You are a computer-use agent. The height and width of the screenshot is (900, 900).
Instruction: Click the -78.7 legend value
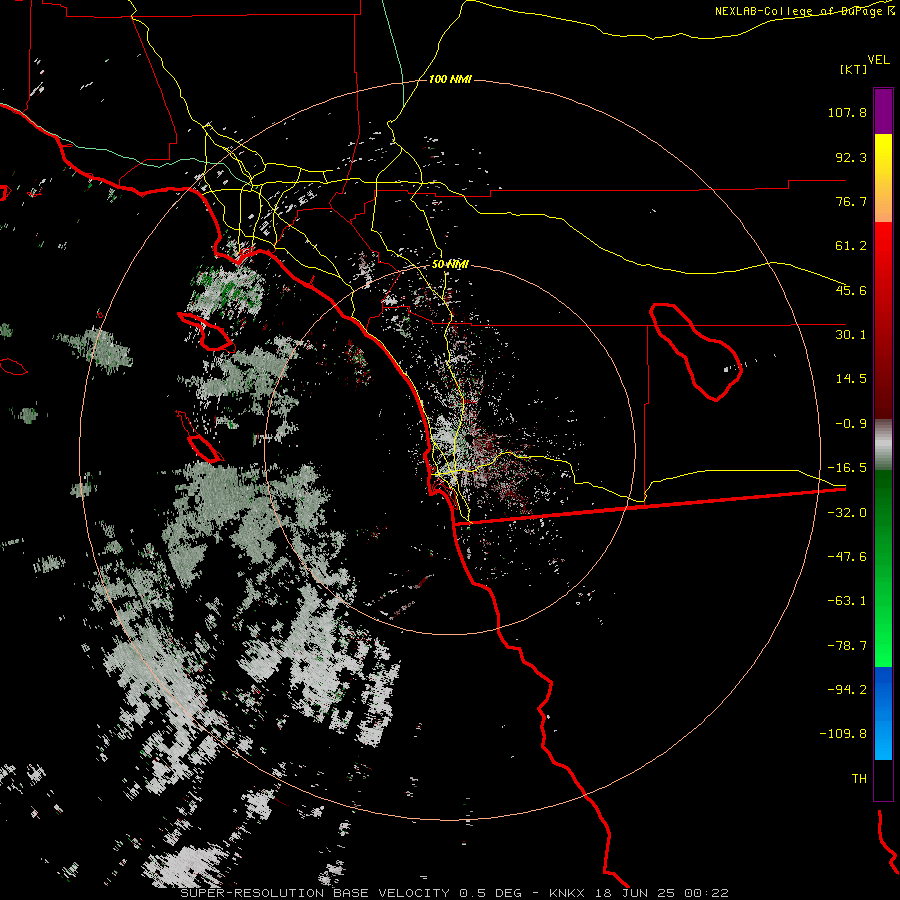[847, 646]
